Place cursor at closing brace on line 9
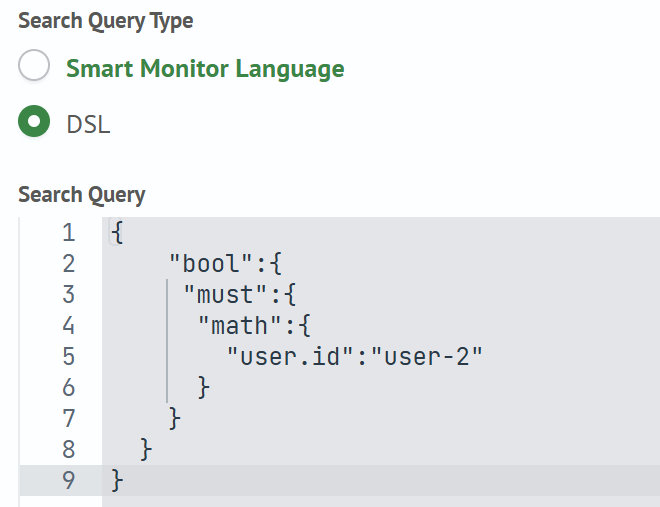The width and height of the screenshot is (660, 507). [x=117, y=480]
